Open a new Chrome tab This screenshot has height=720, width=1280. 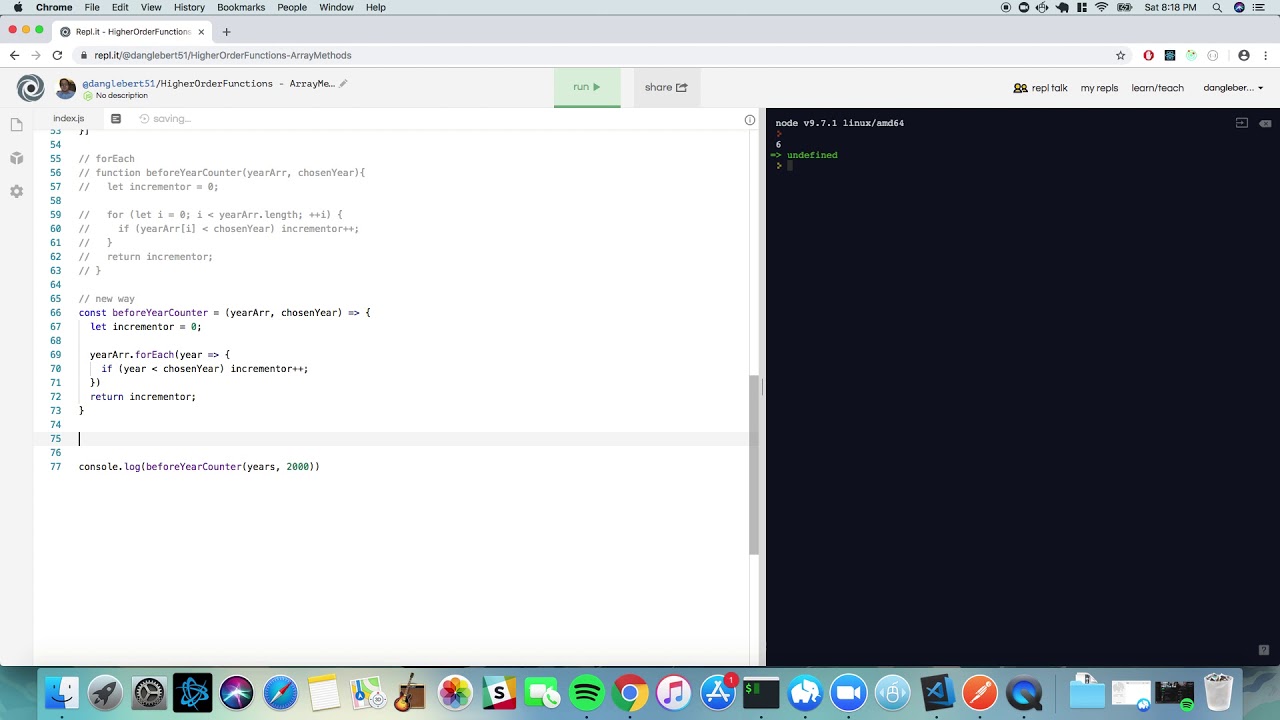226,32
